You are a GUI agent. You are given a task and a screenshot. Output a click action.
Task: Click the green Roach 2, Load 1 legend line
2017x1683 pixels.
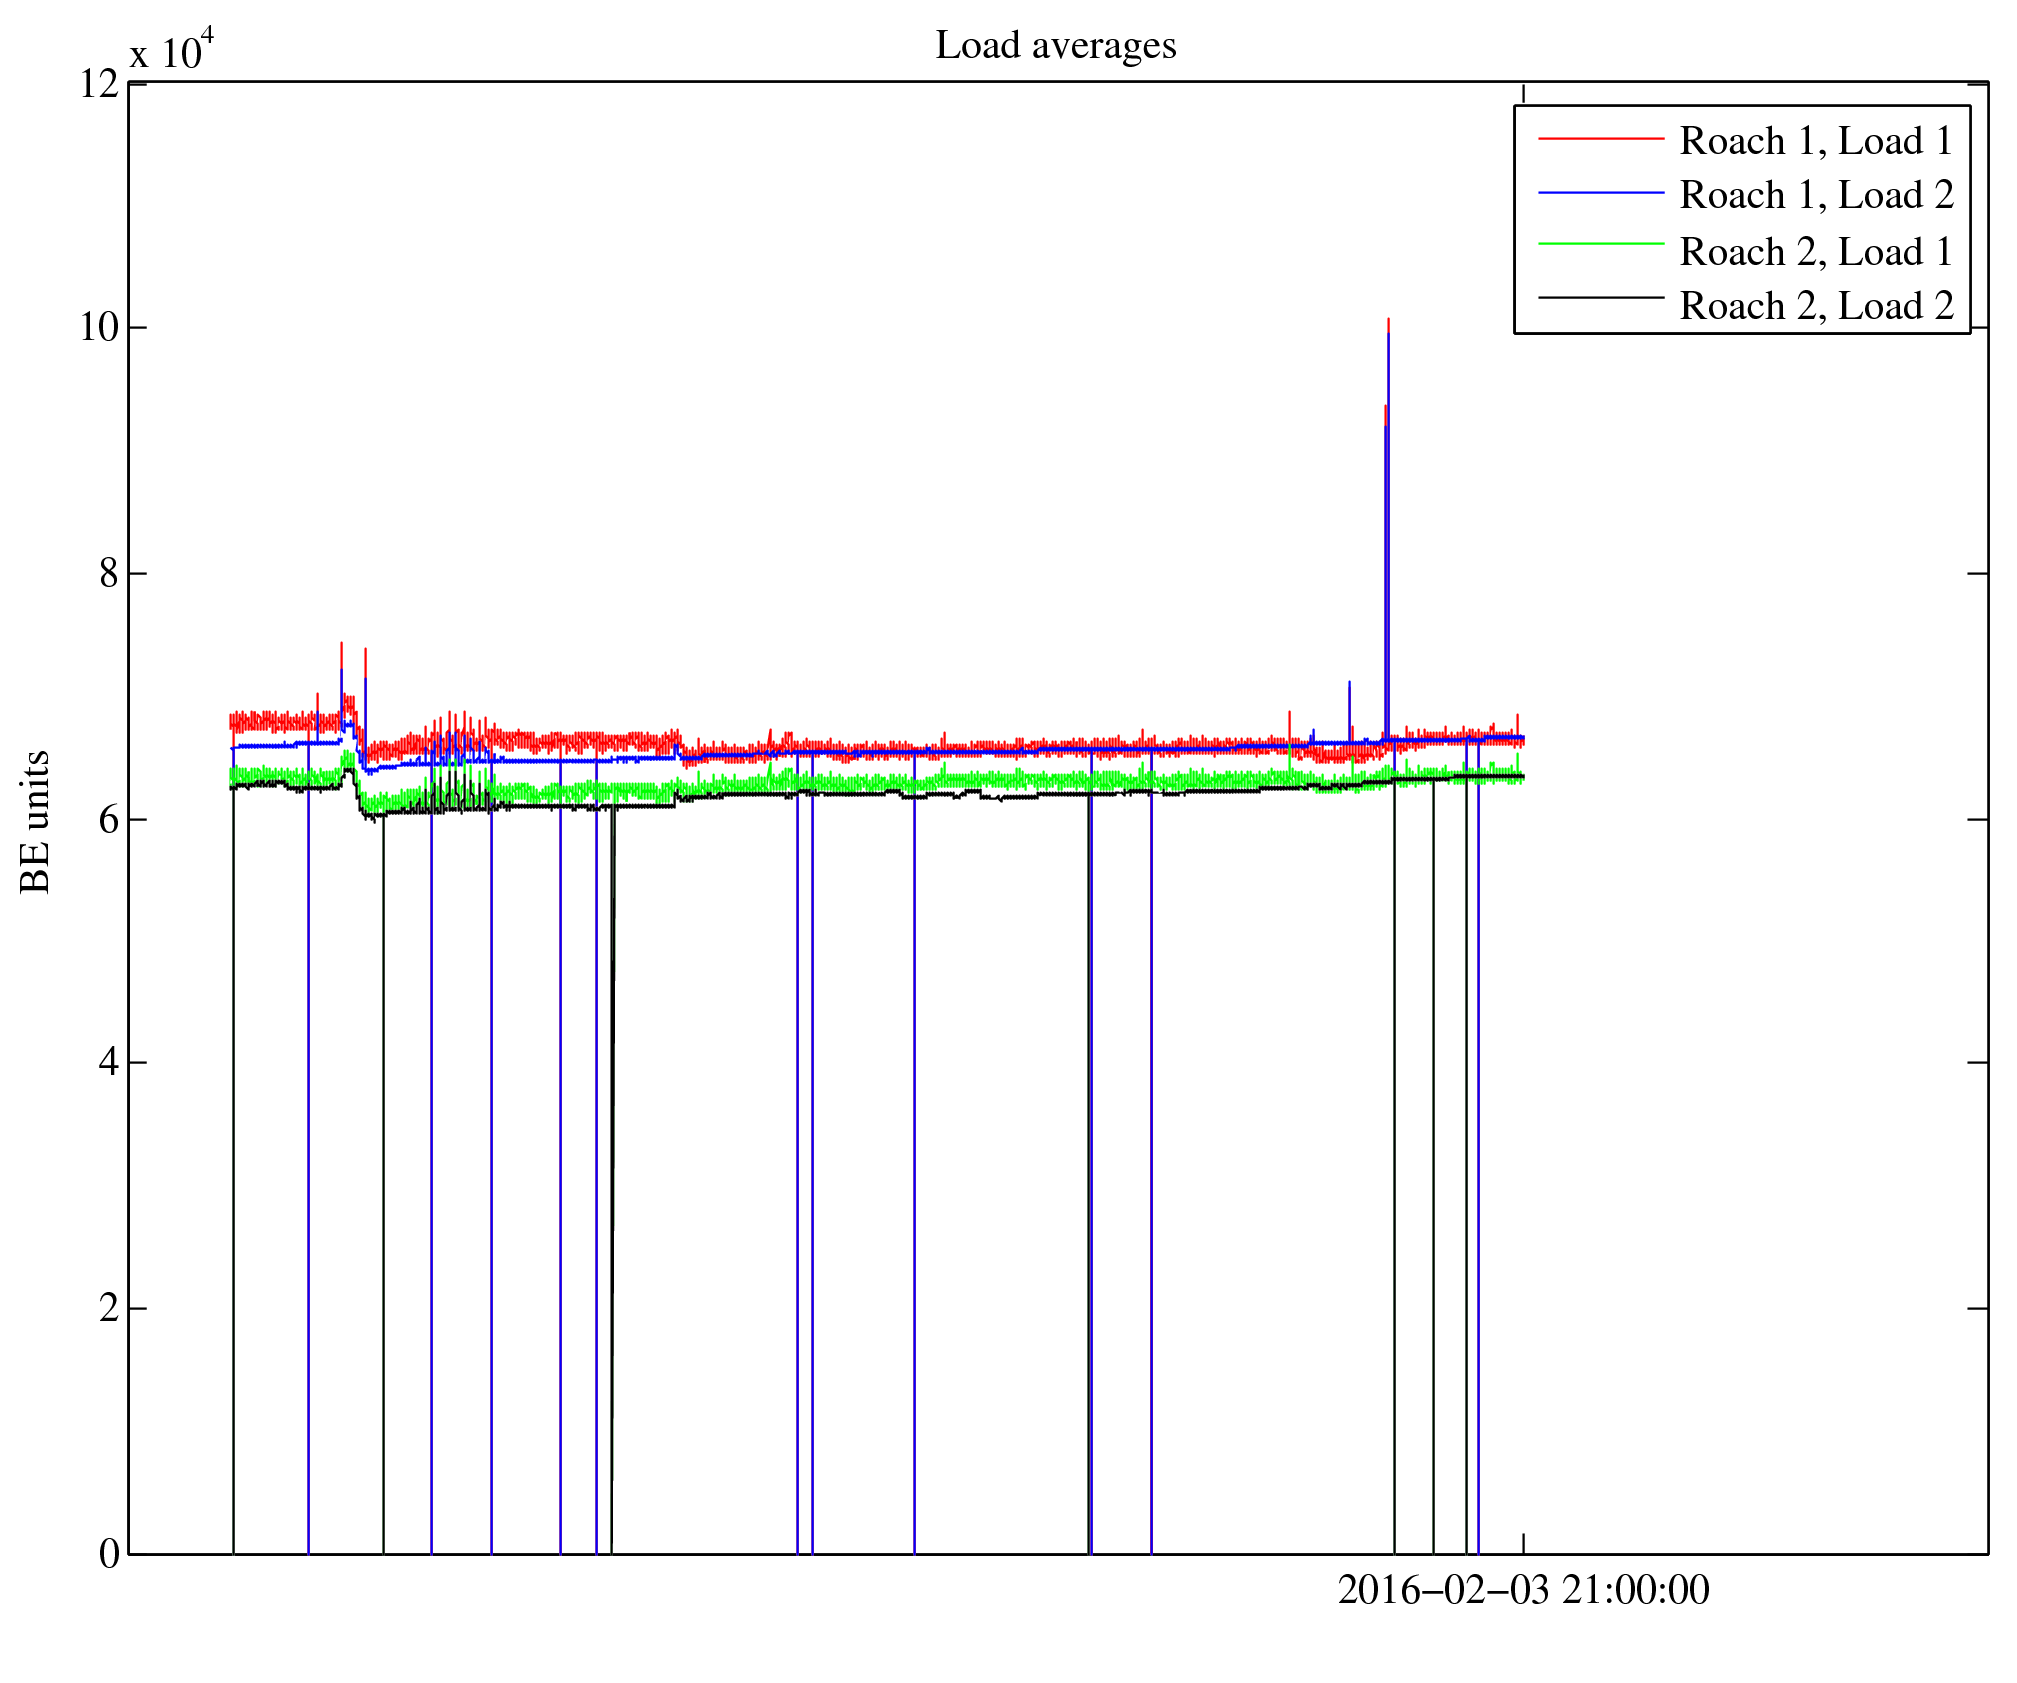click(1600, 243)
